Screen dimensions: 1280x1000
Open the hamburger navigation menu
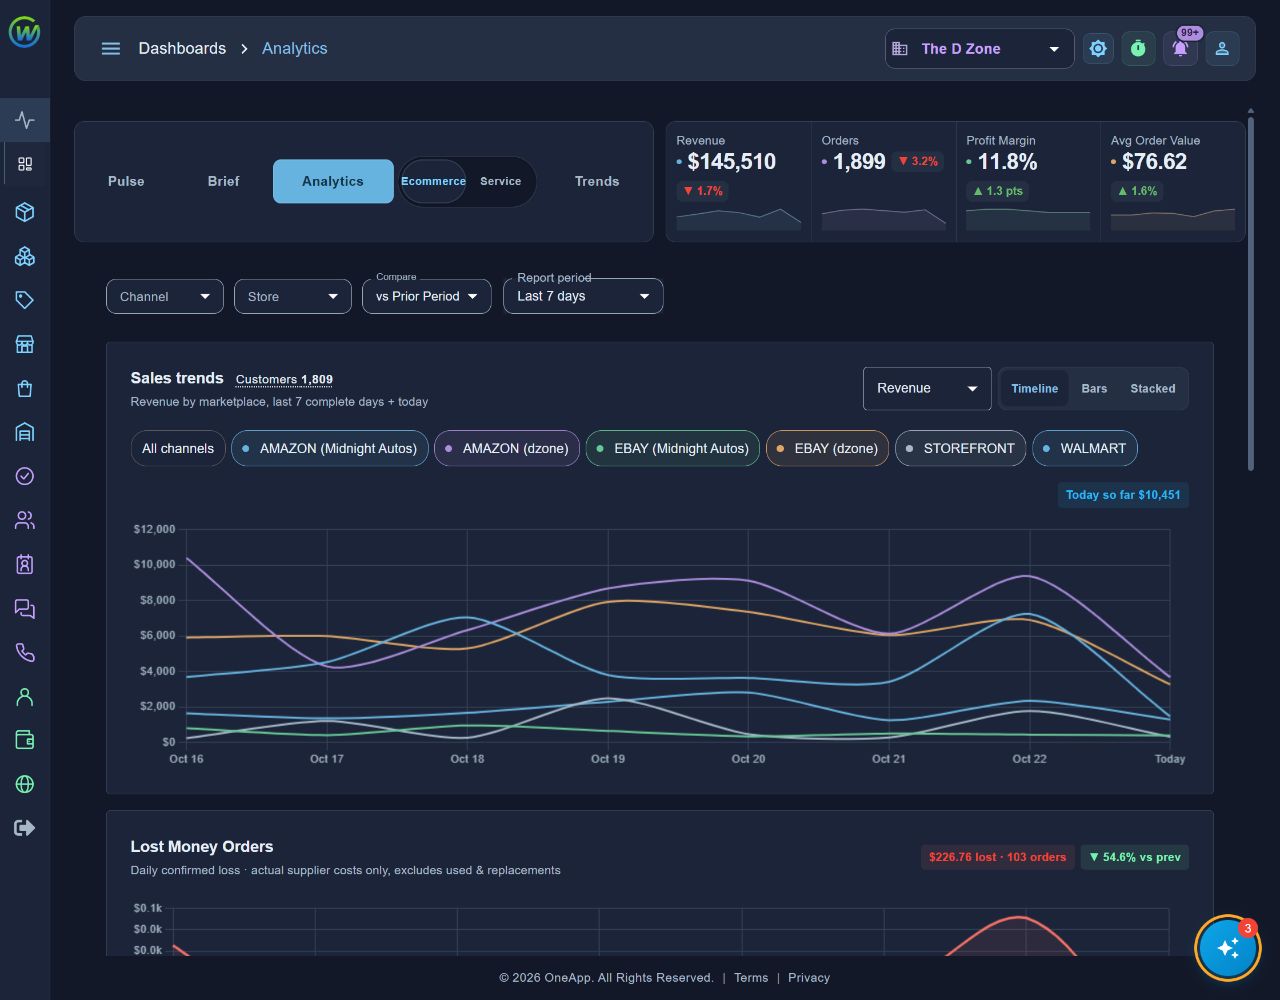(111, 48)
